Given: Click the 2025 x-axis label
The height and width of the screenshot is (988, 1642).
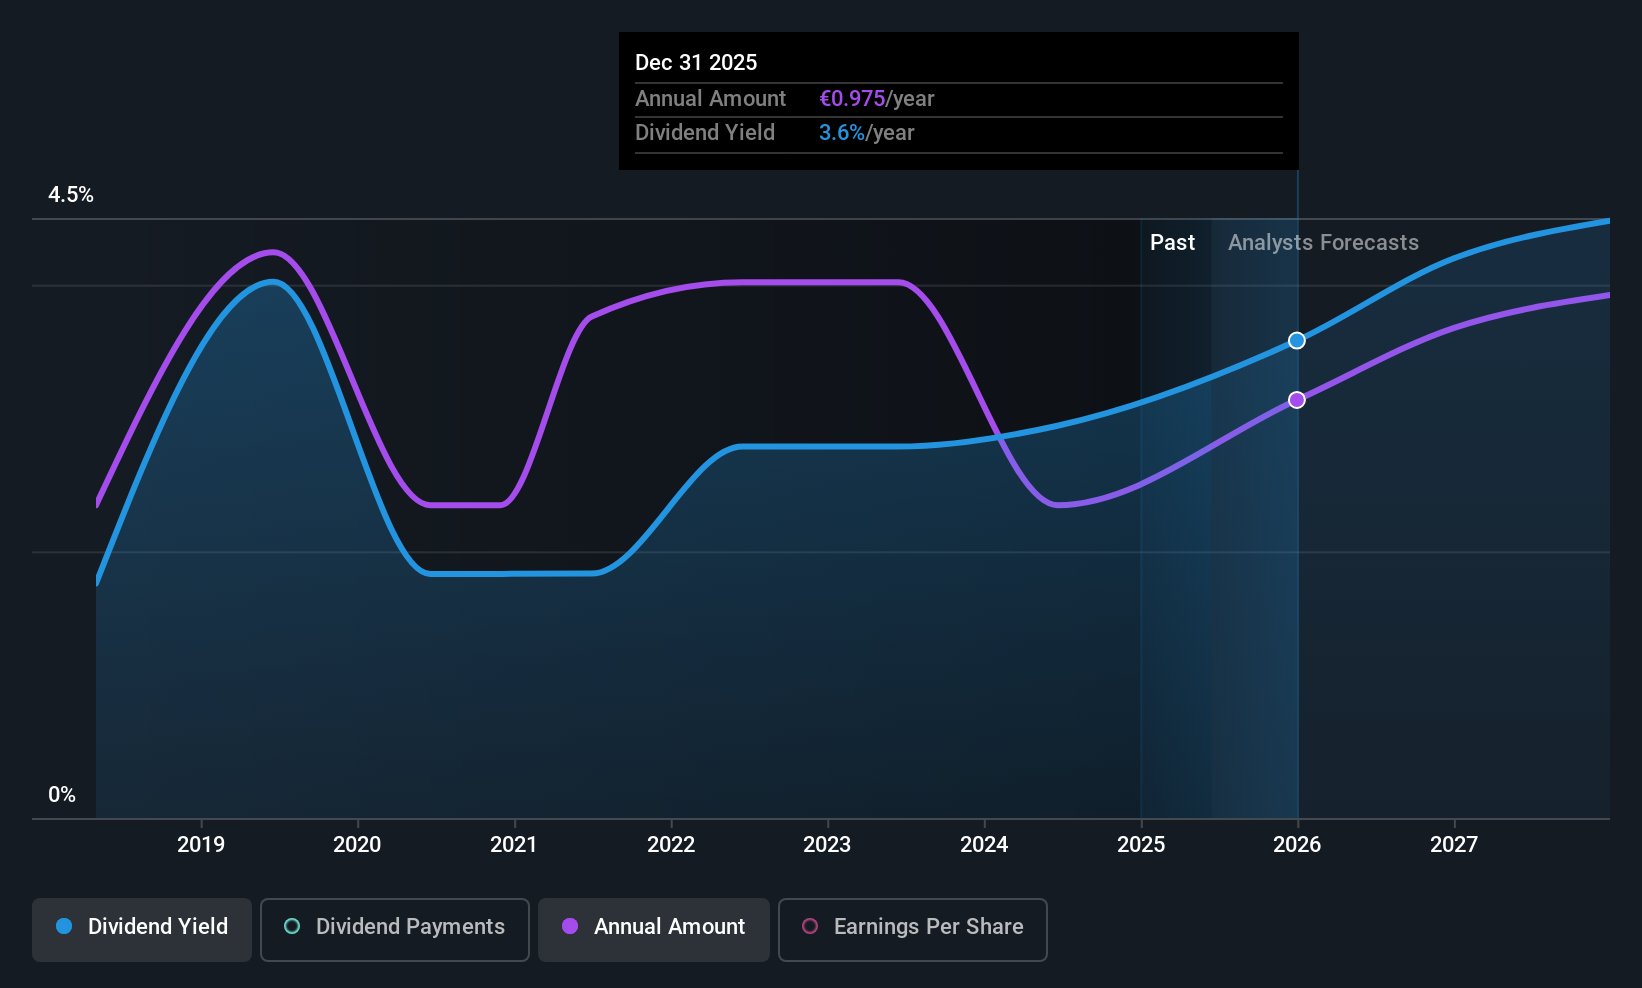Looking at the screenshot, I should click(1141, 845).
